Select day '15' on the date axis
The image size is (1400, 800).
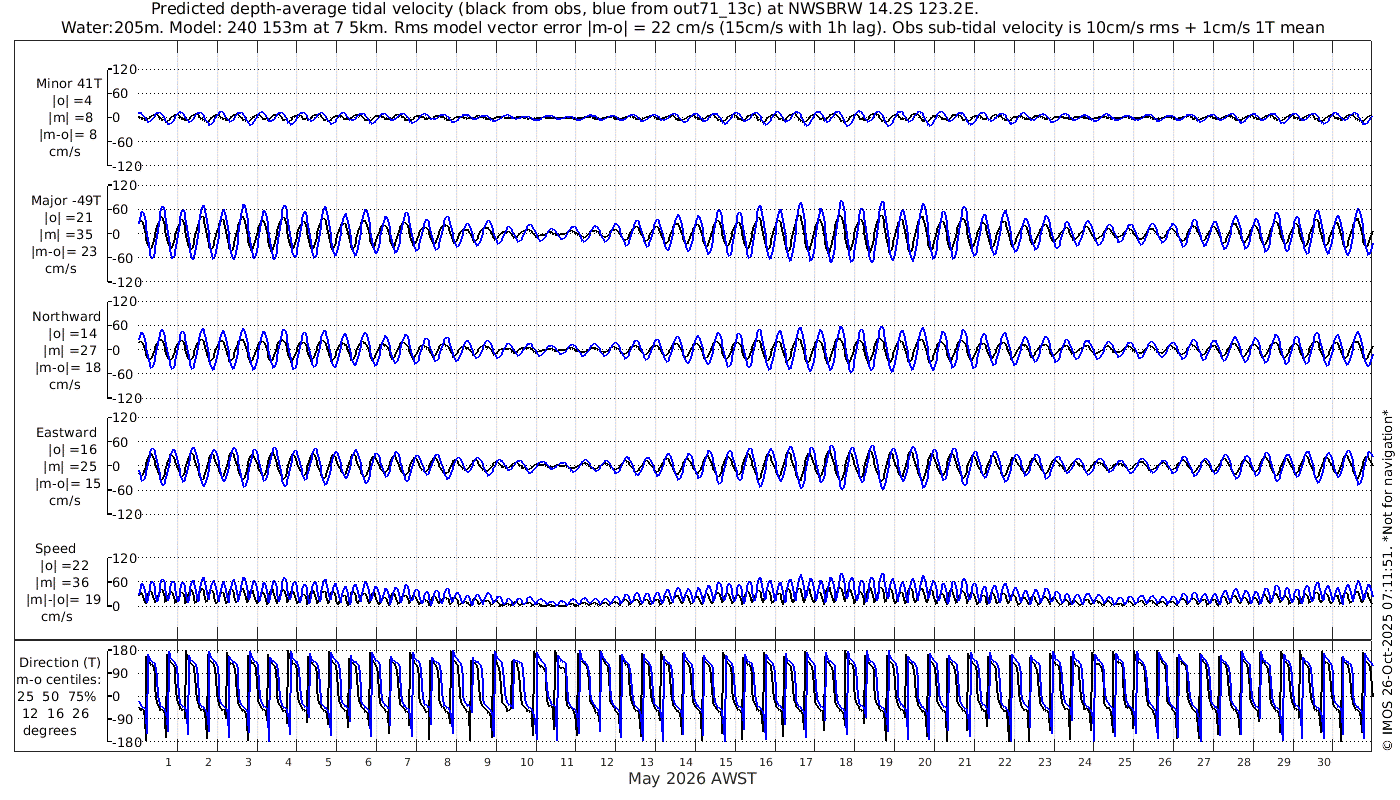click(726, 762)
